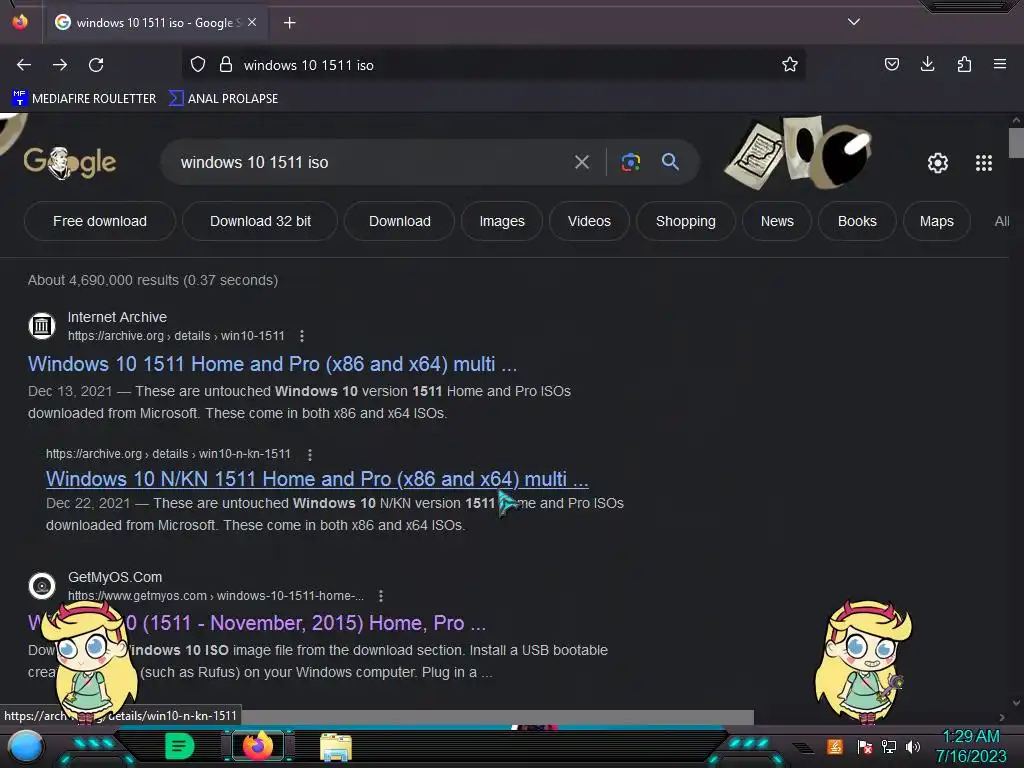Screen dimensions: 1024x768
Task: Switch to Shopping results
Action: [686, 221]
